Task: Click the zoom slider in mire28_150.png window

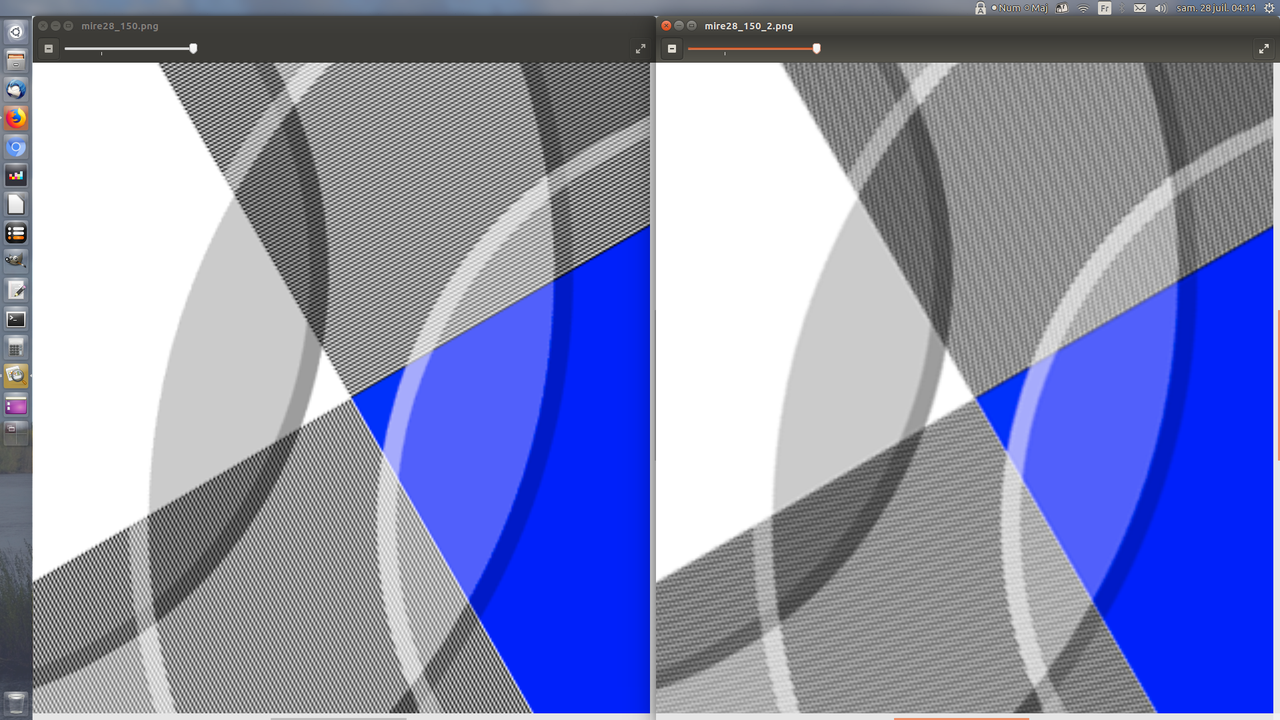Action: click(x=130, y=48)
